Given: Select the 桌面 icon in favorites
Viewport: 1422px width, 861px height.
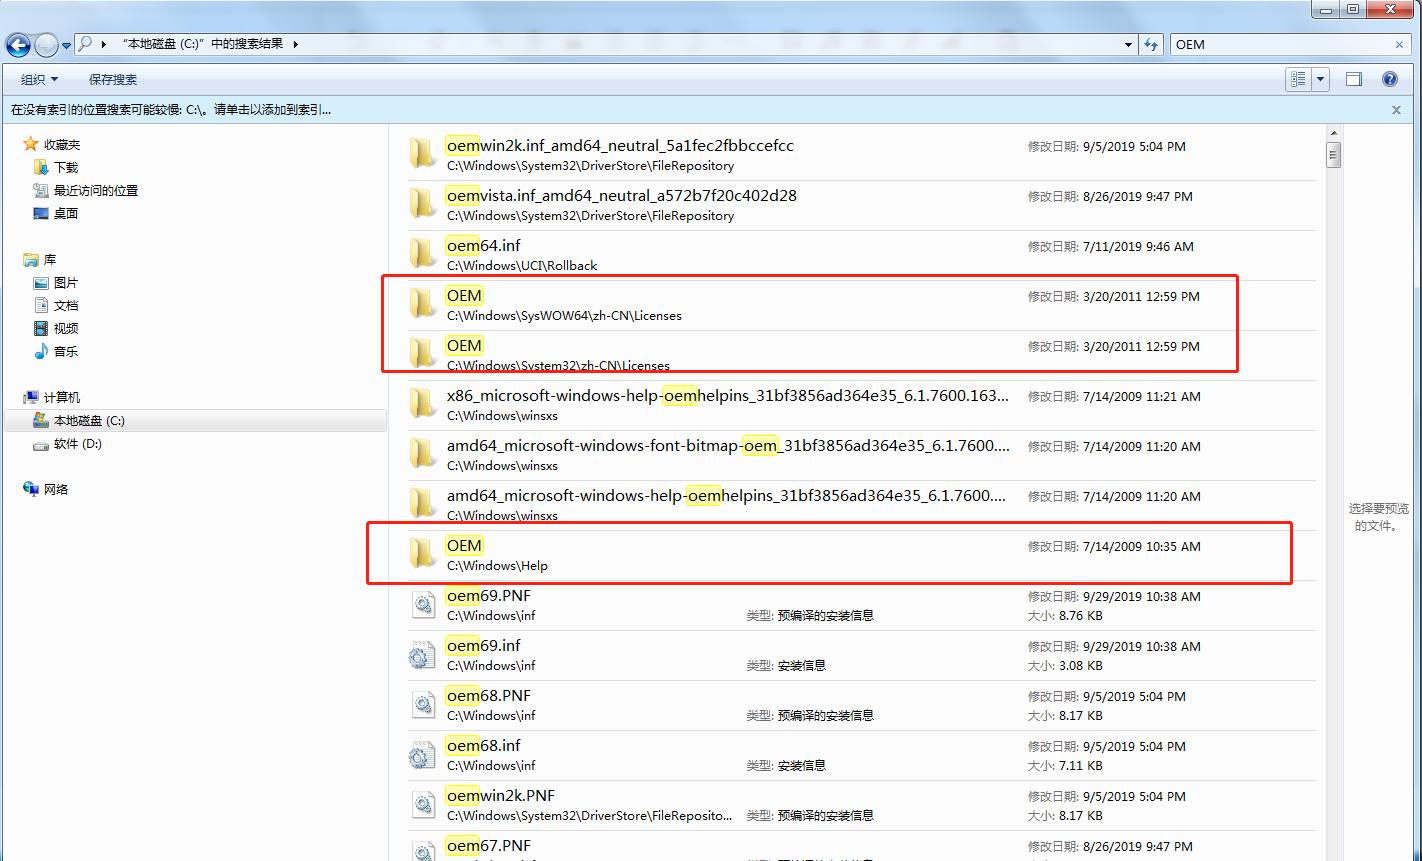Looking at the screenshot, I should pos(41,213).
